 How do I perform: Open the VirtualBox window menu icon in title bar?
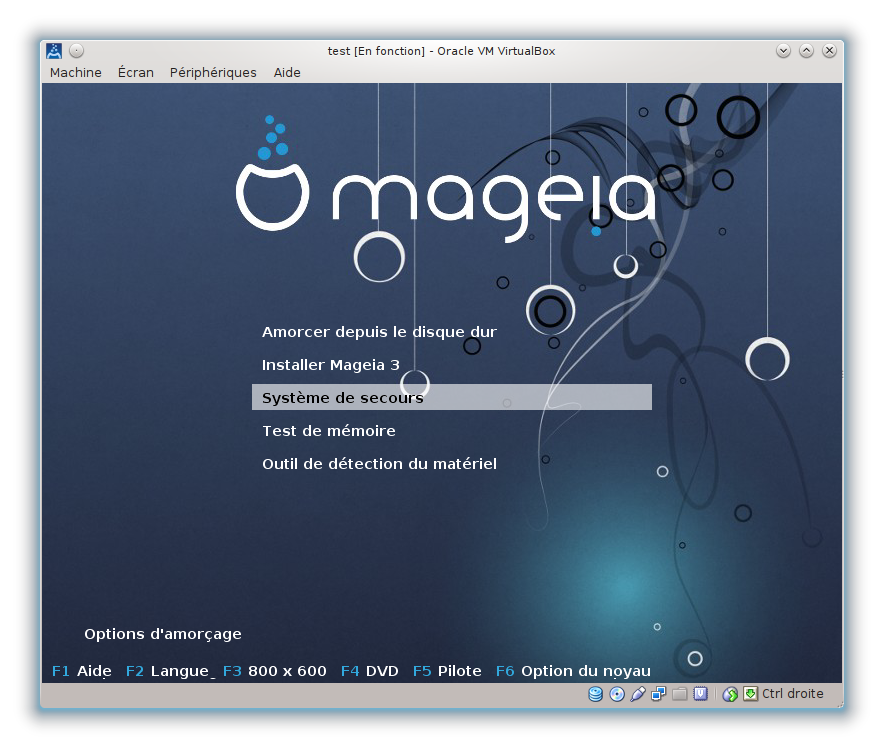54,51
